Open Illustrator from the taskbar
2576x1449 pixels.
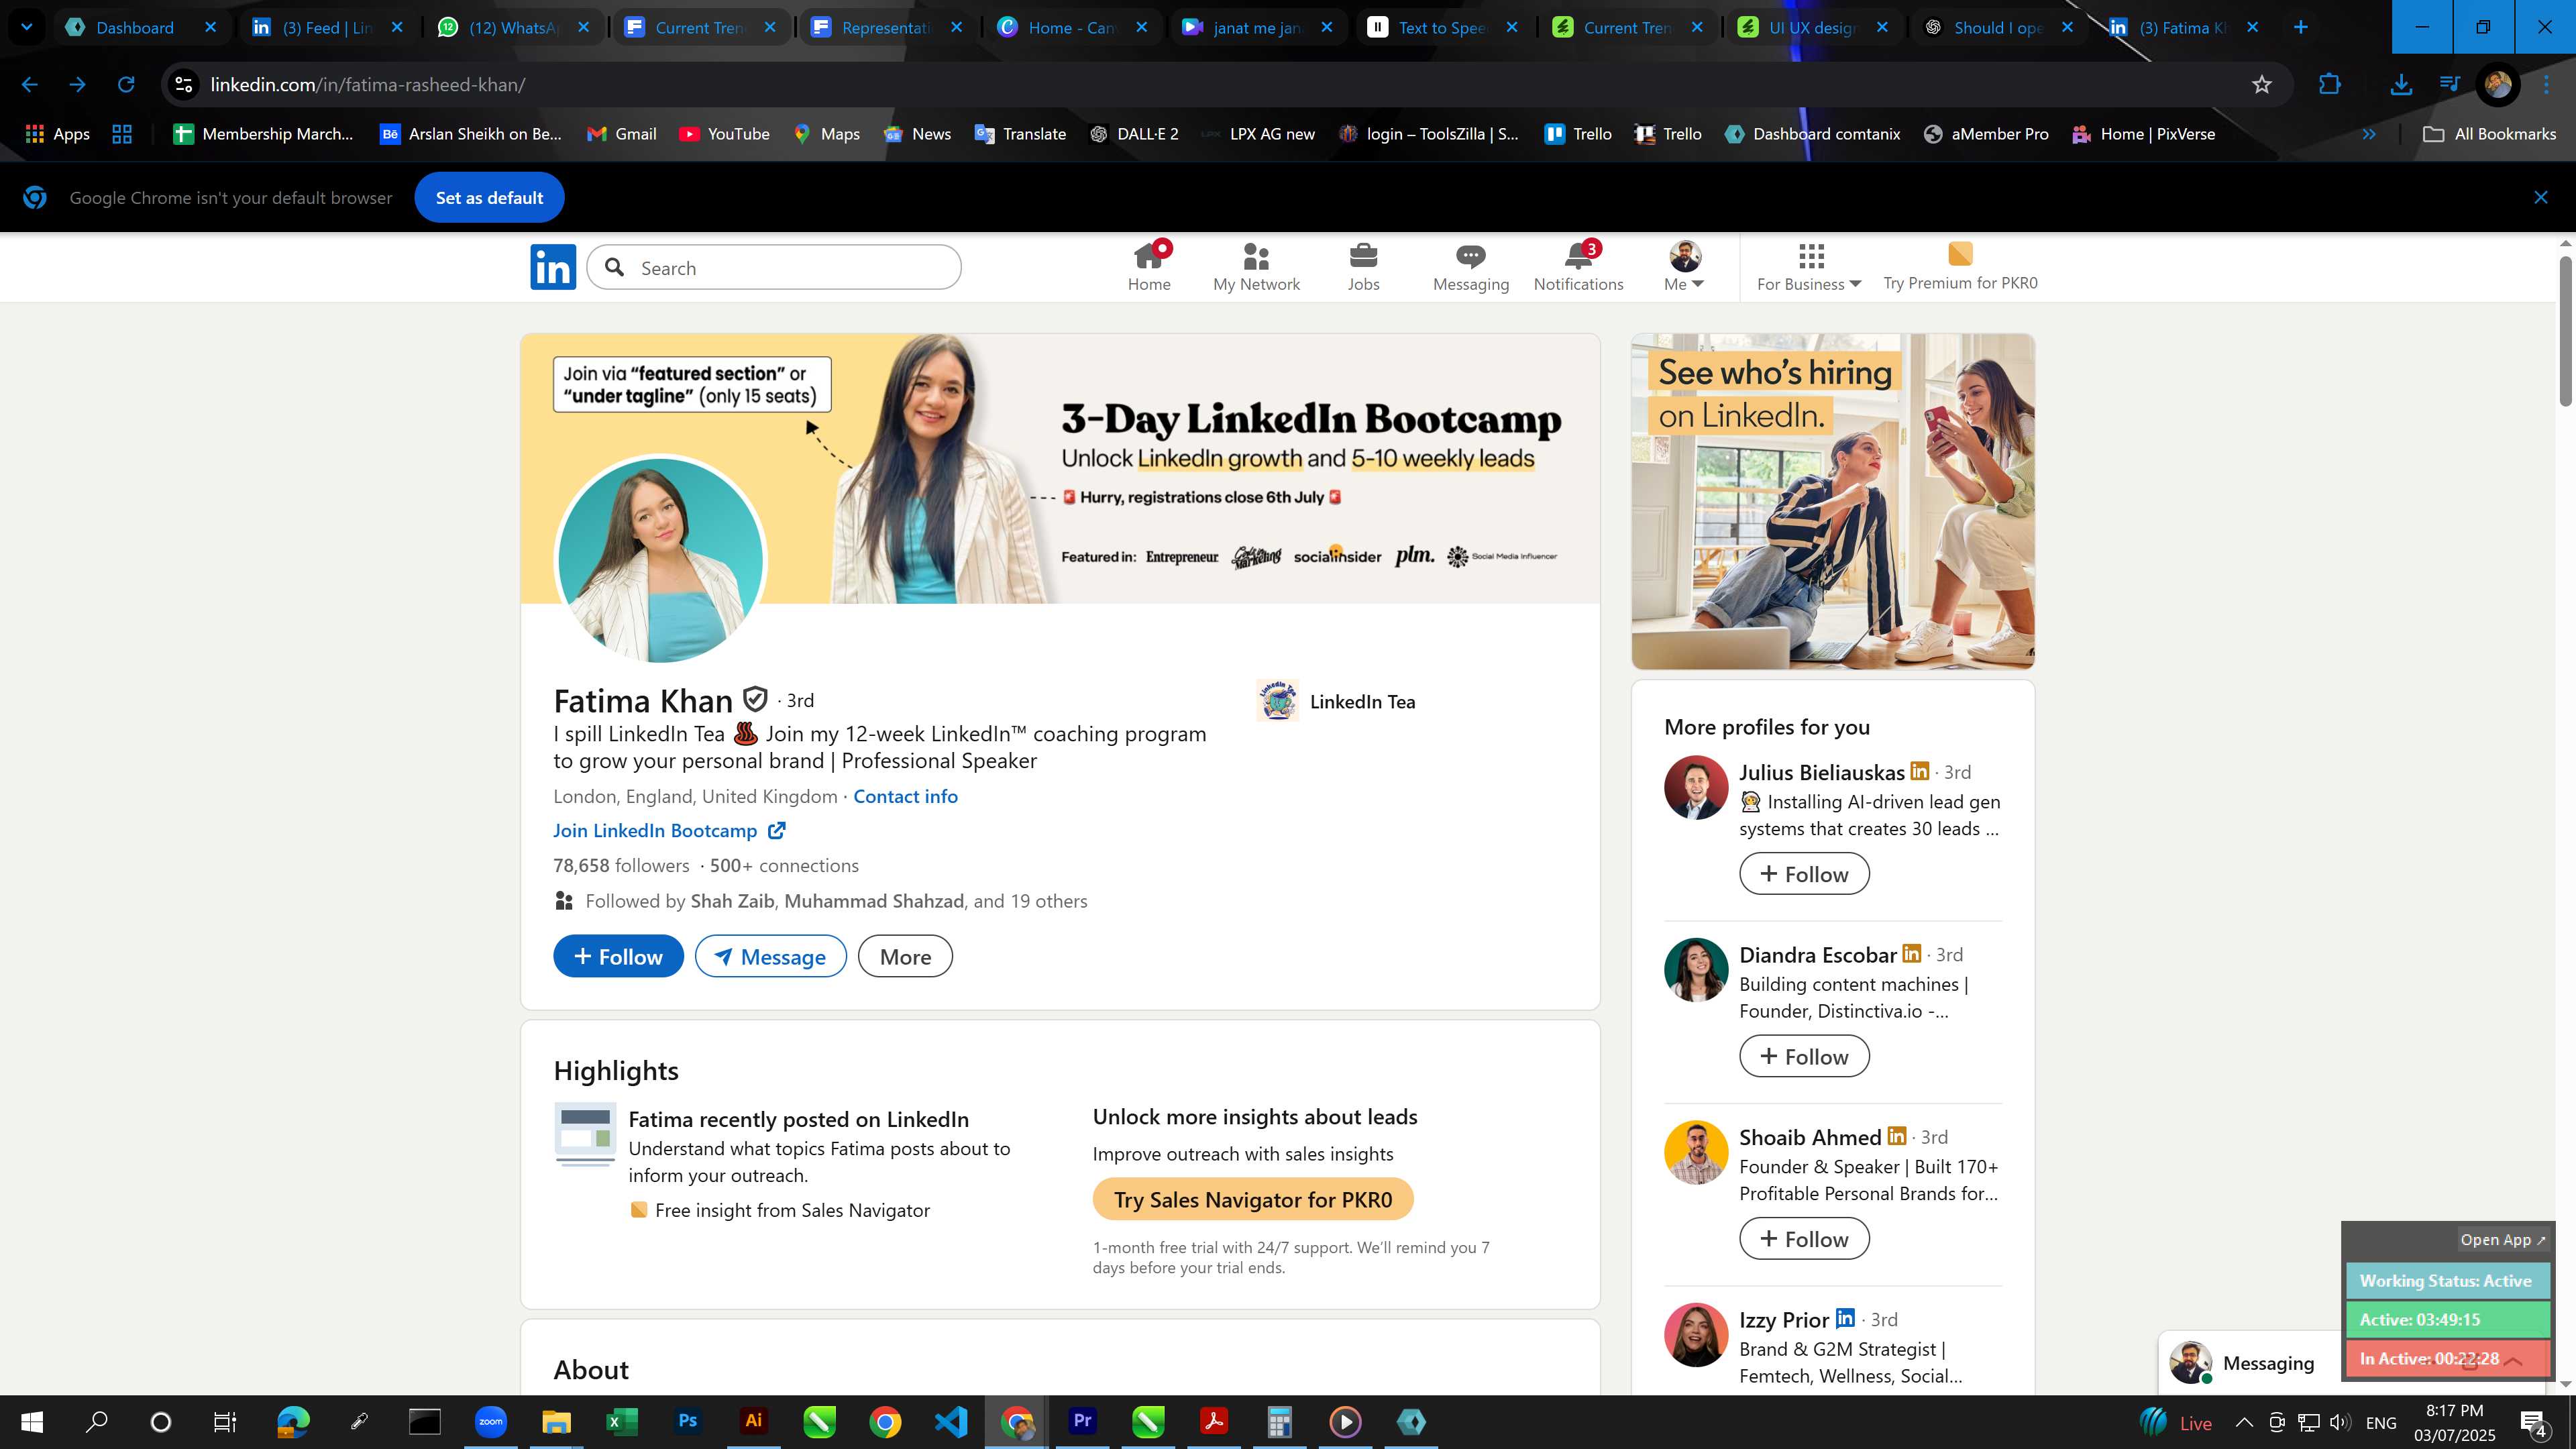(x=754, y=1421)
